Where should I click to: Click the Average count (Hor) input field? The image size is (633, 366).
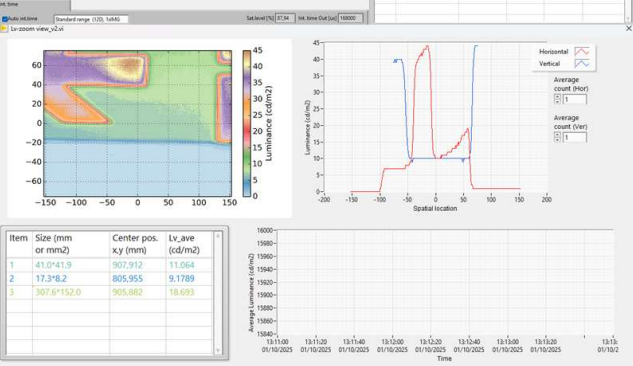(574, 99)
